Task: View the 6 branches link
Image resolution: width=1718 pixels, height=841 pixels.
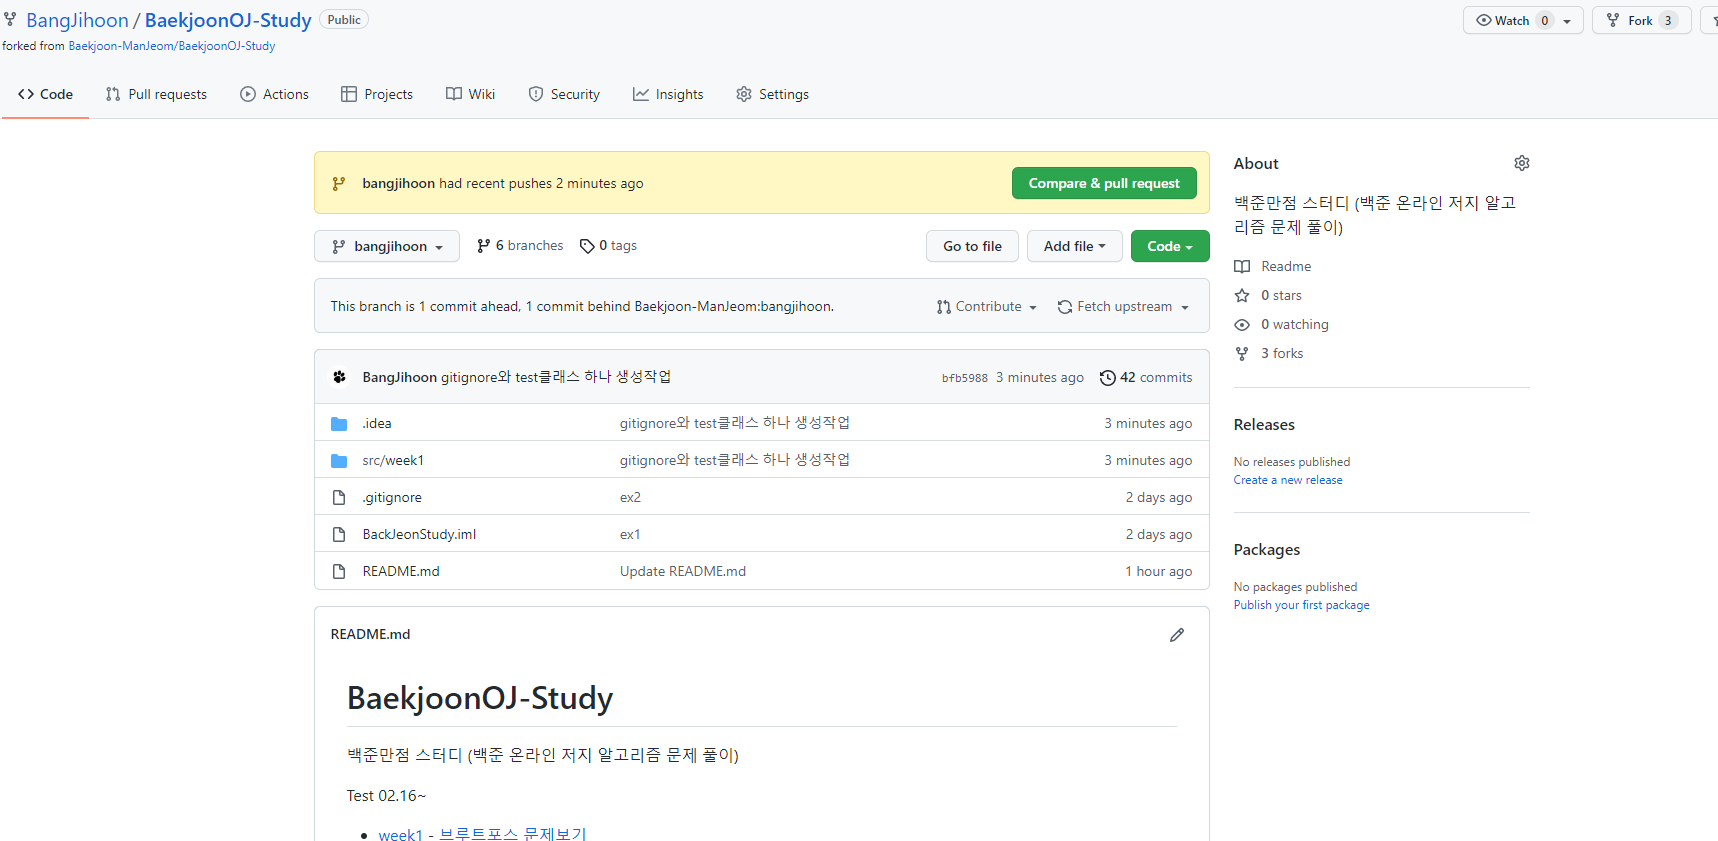Action: (520, 245)
